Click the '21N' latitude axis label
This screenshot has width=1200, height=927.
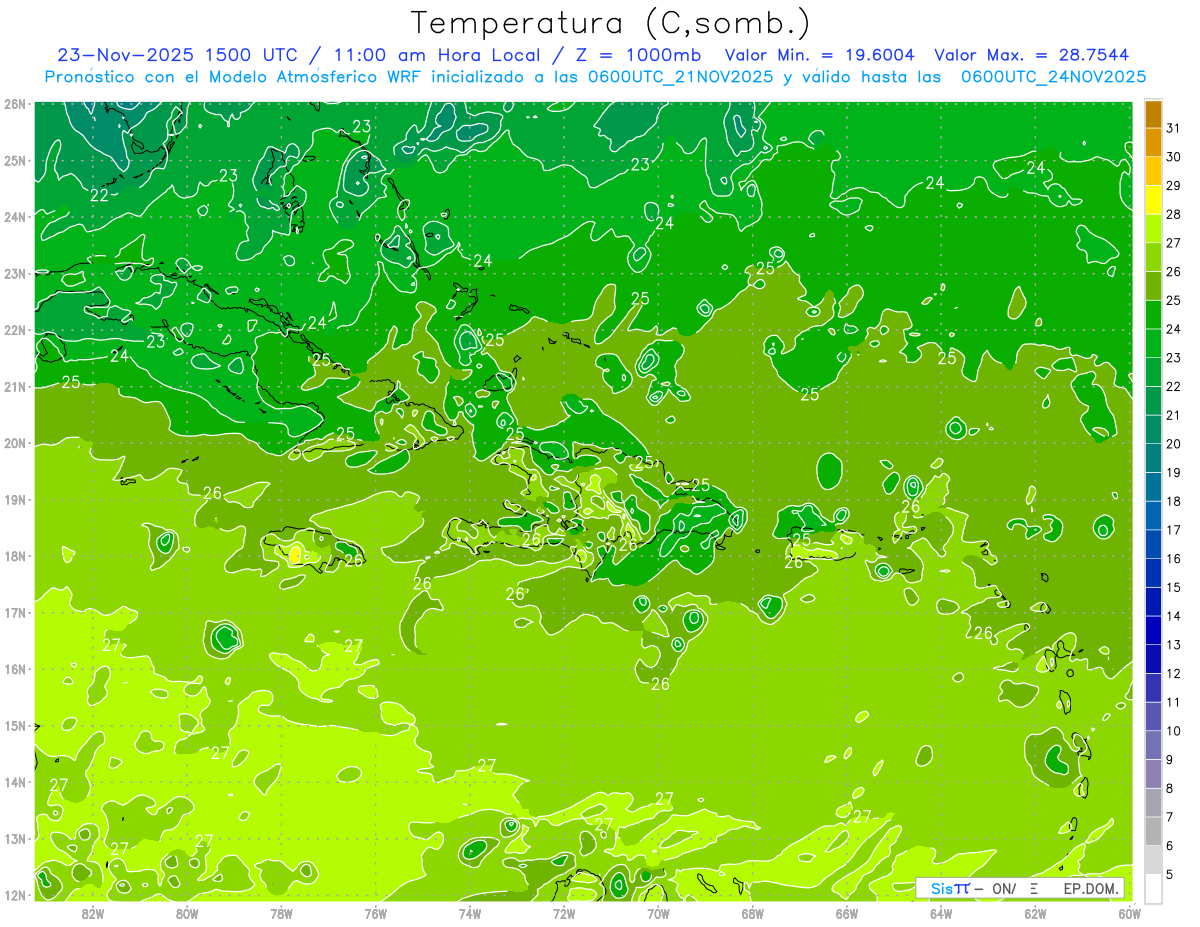(15, 386)
